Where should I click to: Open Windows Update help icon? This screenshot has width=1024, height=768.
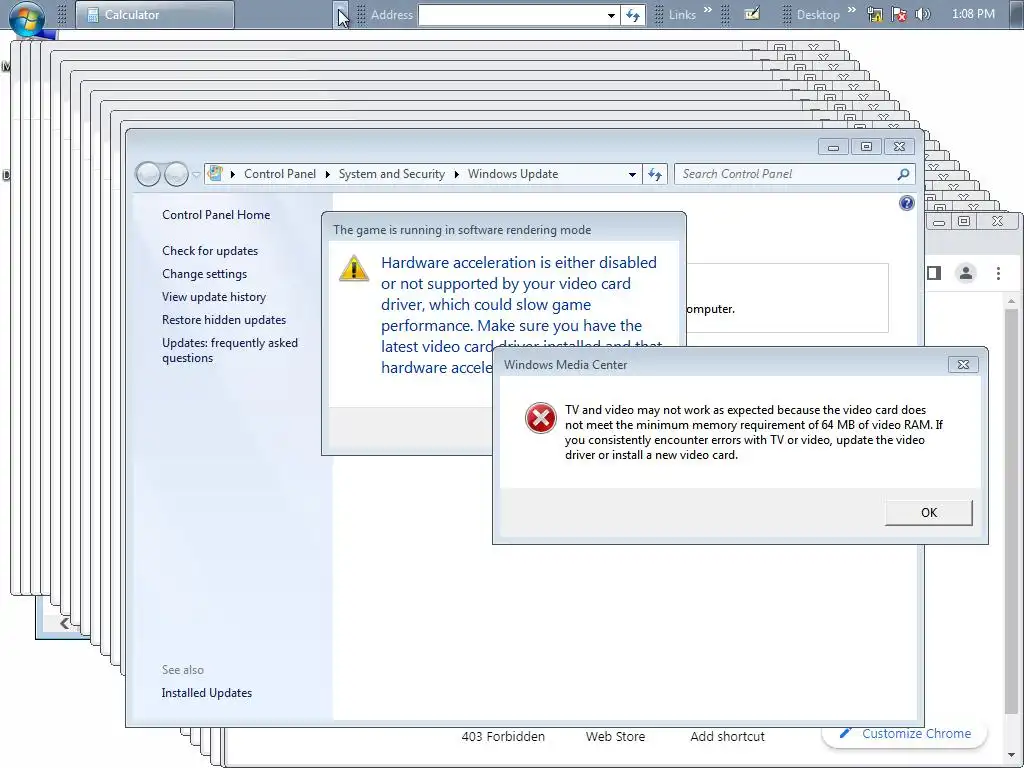(x=906, y=203)
